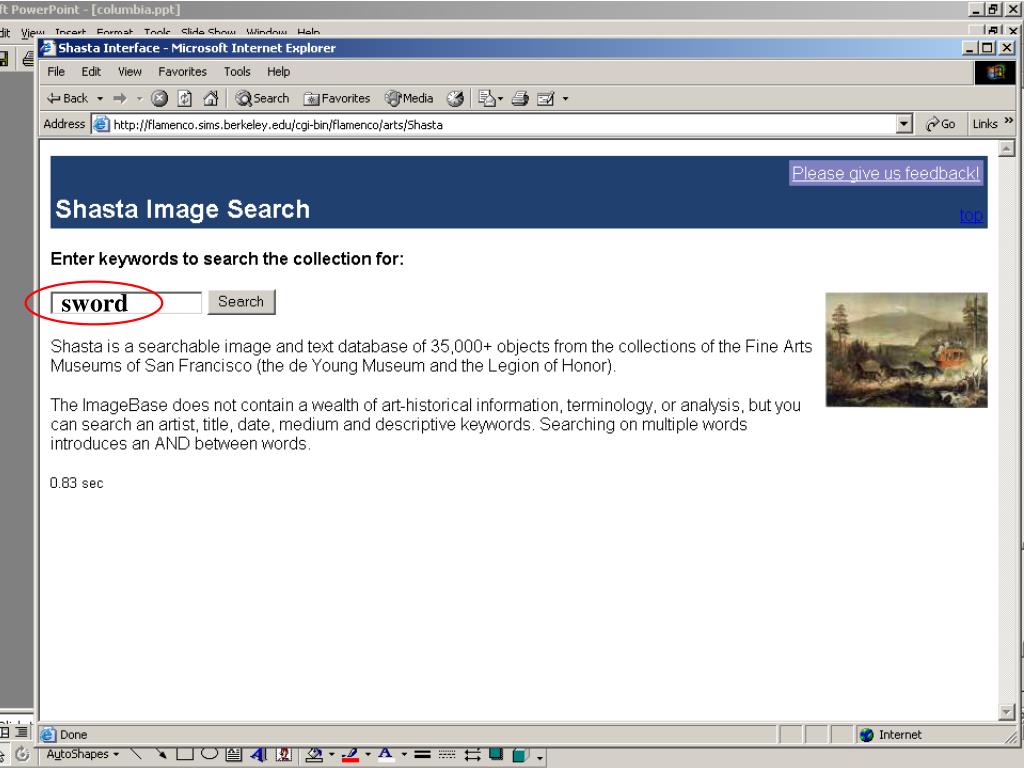
Task: Select the Rectangle tool in PowerPoint
Action: pos(185,754)
